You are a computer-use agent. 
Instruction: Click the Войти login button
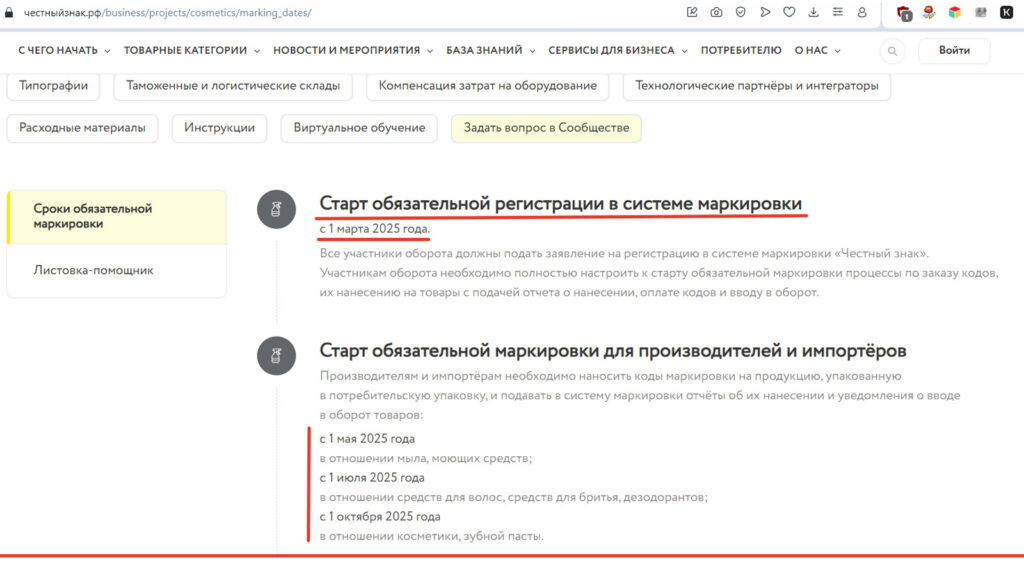[953, 50]
